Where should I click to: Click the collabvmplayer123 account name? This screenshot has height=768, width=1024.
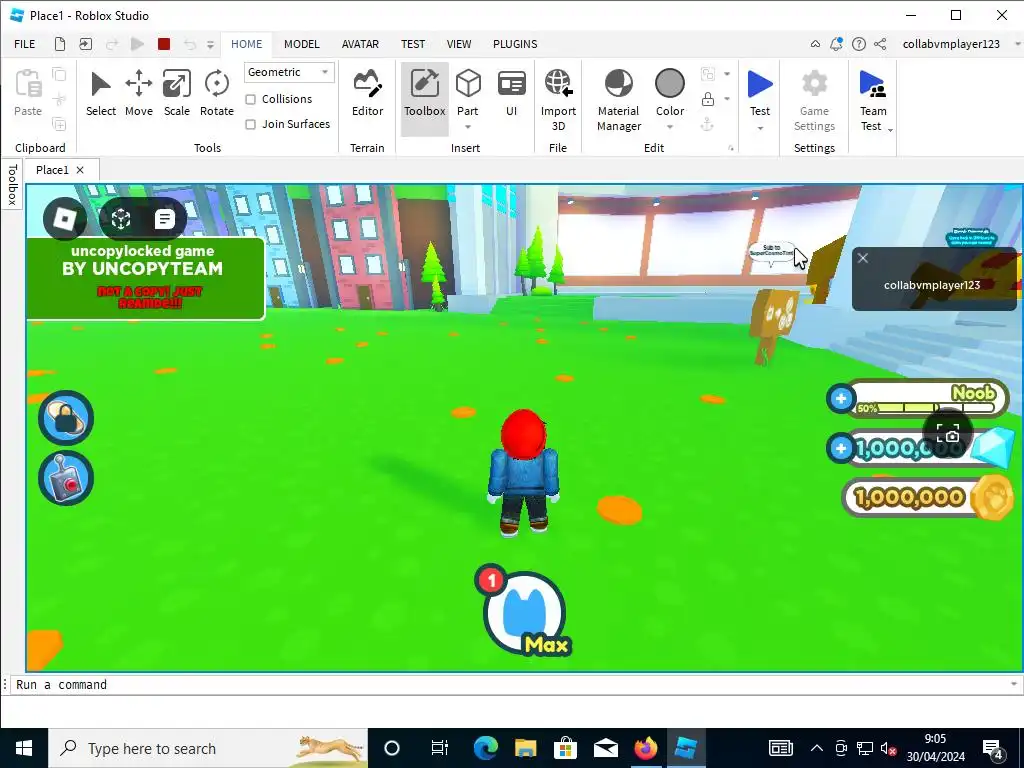(x=951, y=44)
